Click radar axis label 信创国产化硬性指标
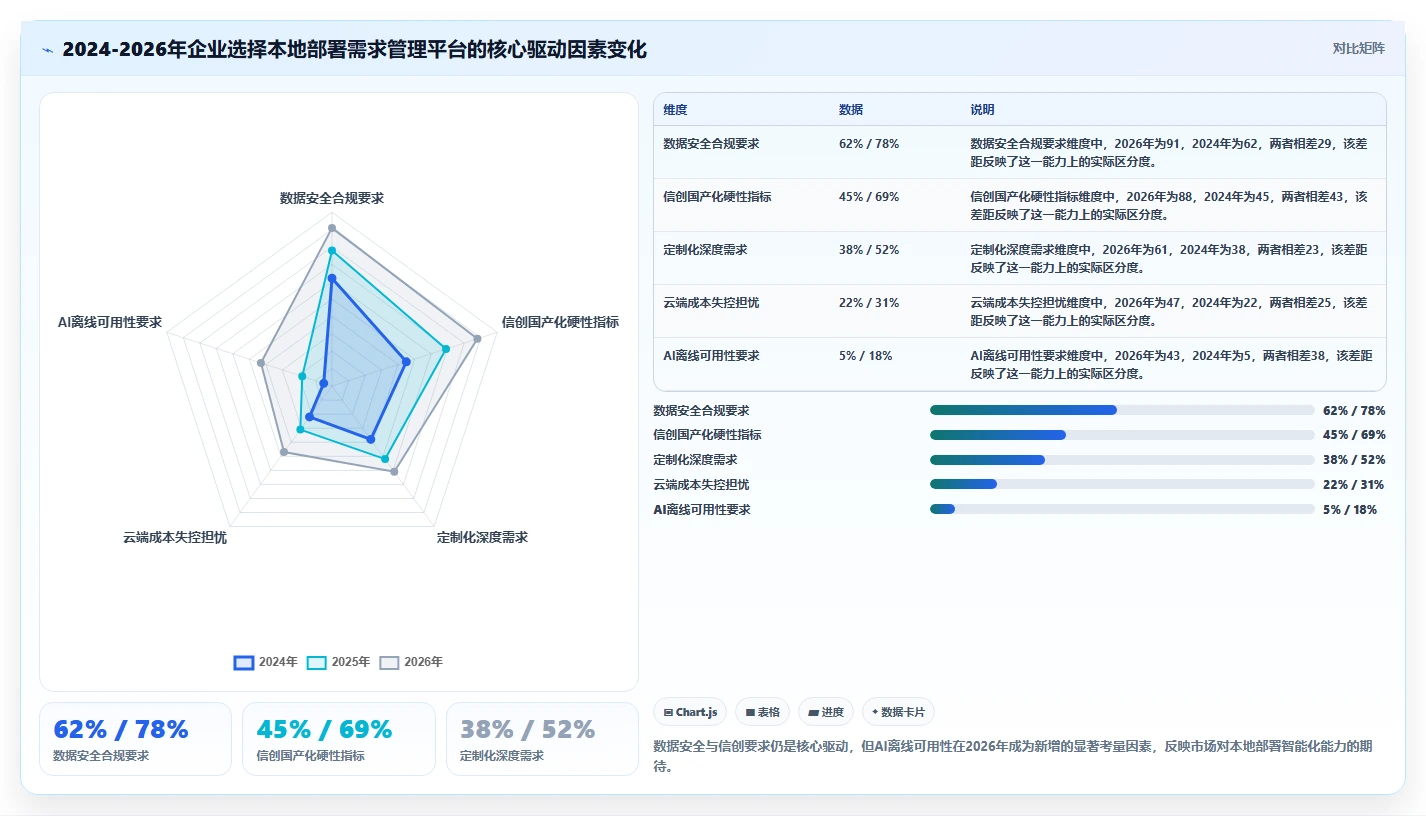The width and height of the screenshot is (1426, 816). click(560, 322)
